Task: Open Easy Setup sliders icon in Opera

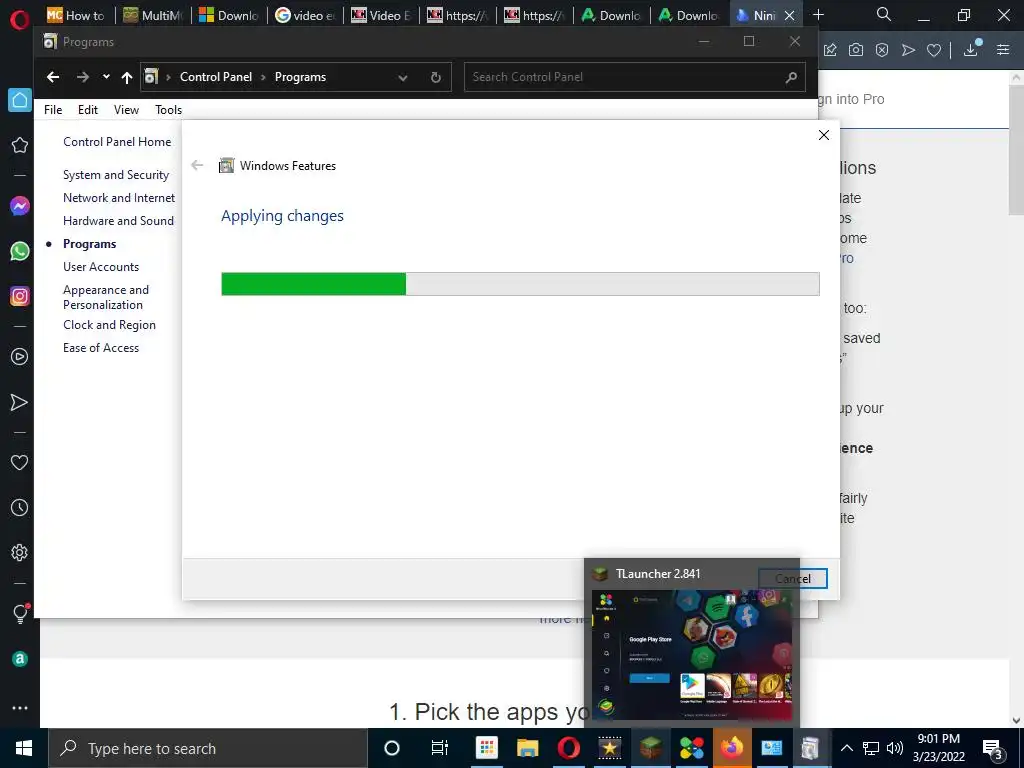Action: click(1003, 50)
